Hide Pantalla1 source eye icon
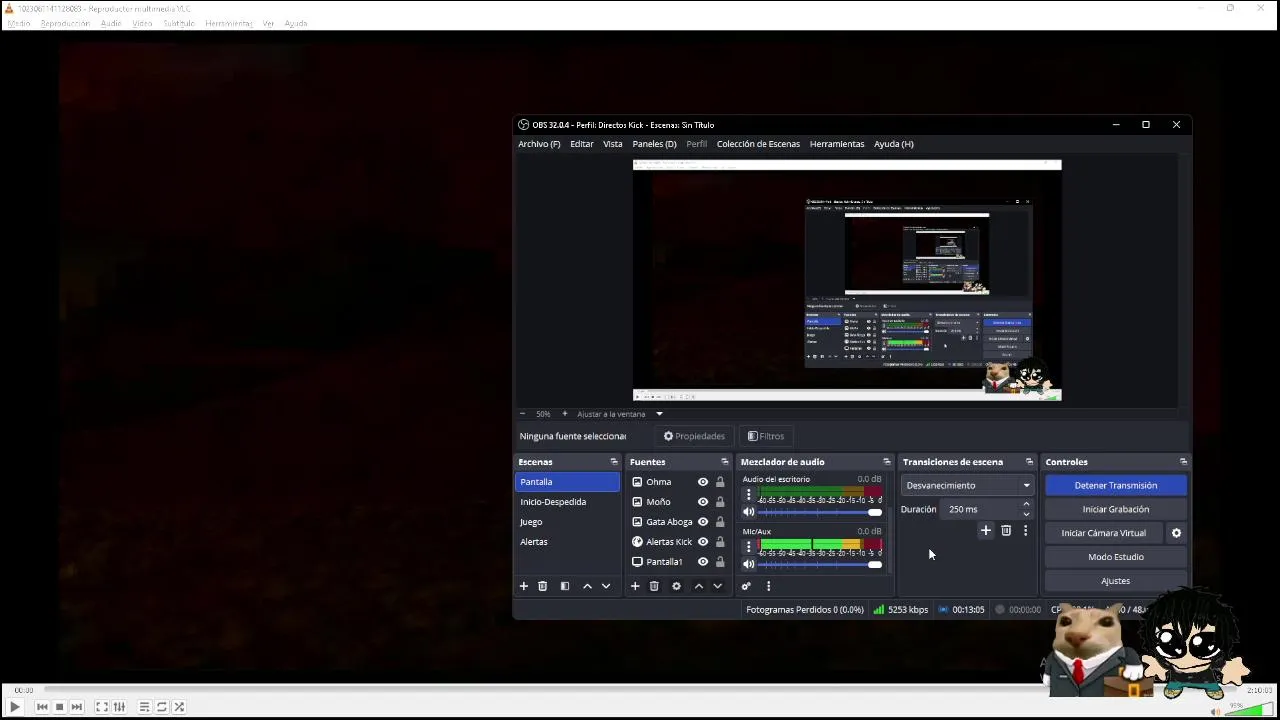This screenshot has width=1280, height=720. click(x=703, y=562)
